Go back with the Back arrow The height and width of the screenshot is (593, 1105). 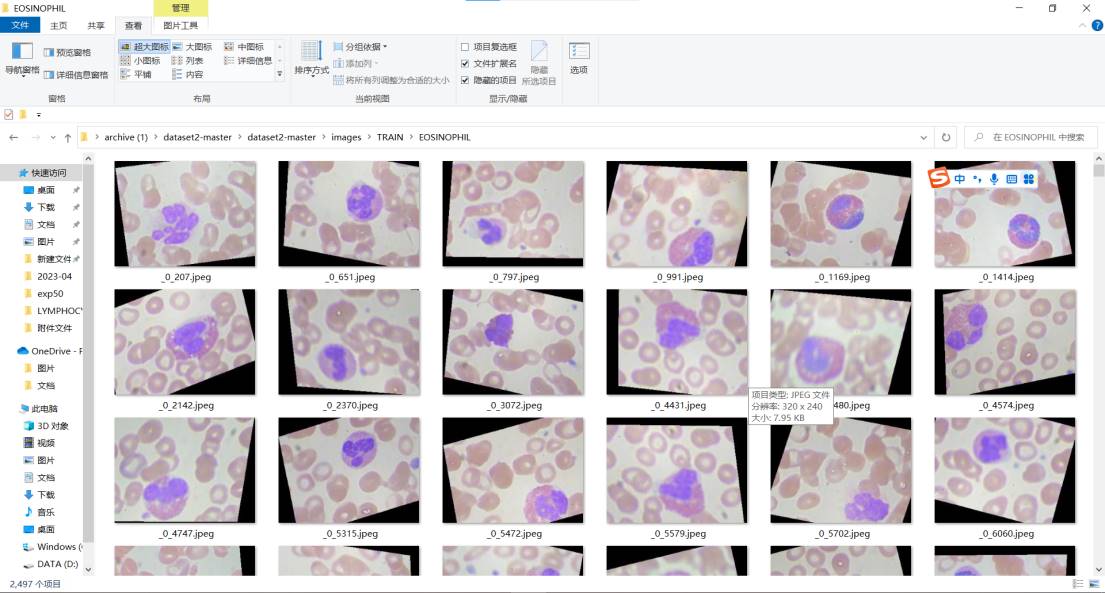point(13,137)
